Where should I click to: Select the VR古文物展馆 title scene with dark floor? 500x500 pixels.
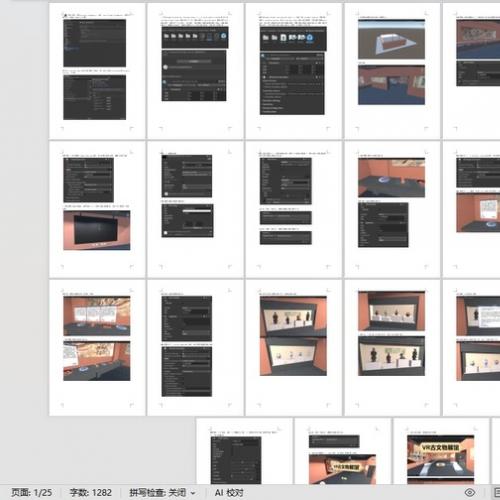click(440, 456)
